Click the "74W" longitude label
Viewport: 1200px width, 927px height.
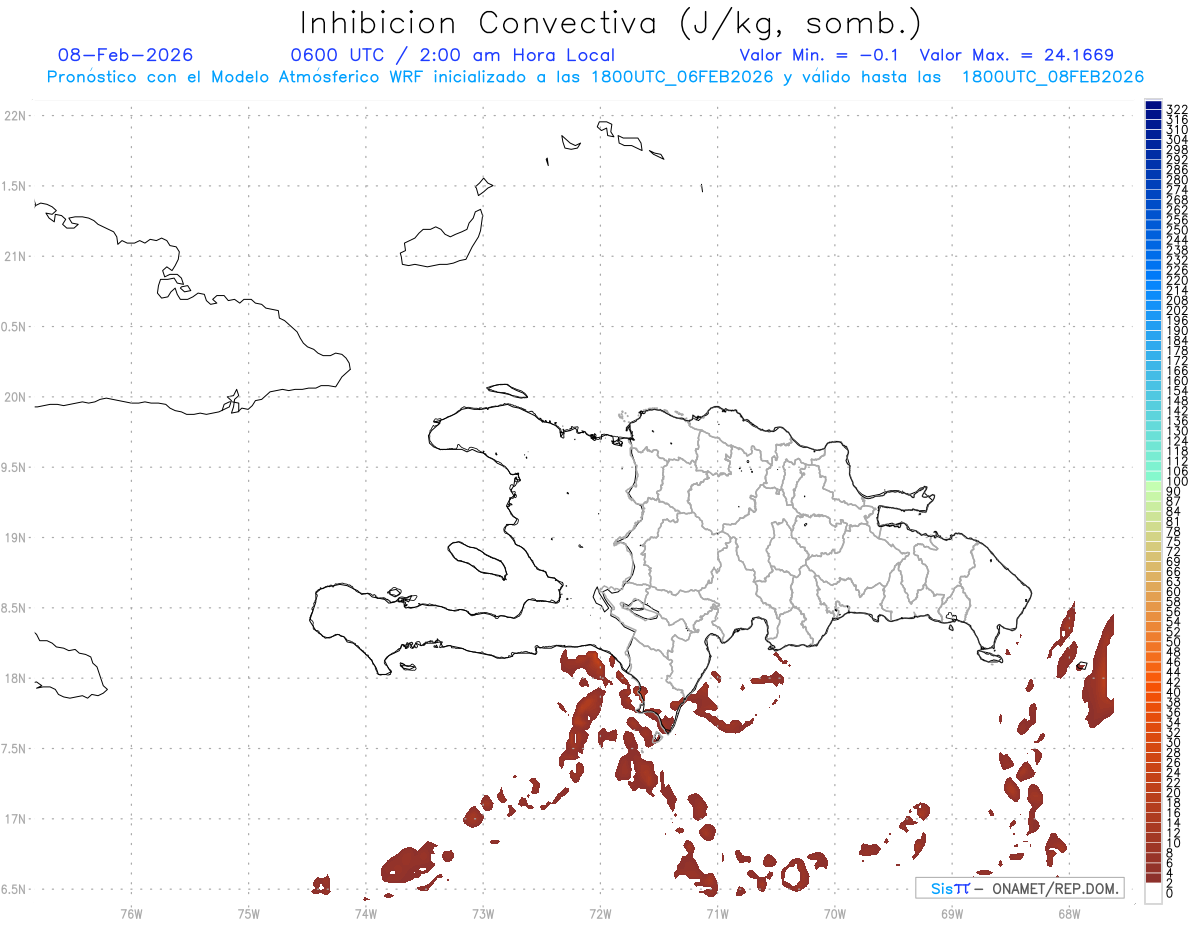(x=365, y=913)
